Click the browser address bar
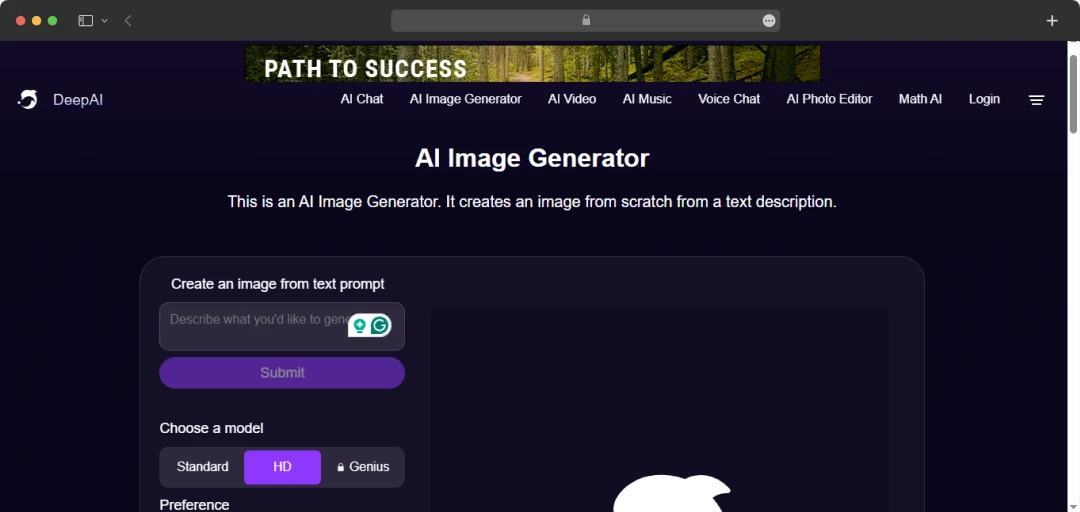 click(585, 21)
